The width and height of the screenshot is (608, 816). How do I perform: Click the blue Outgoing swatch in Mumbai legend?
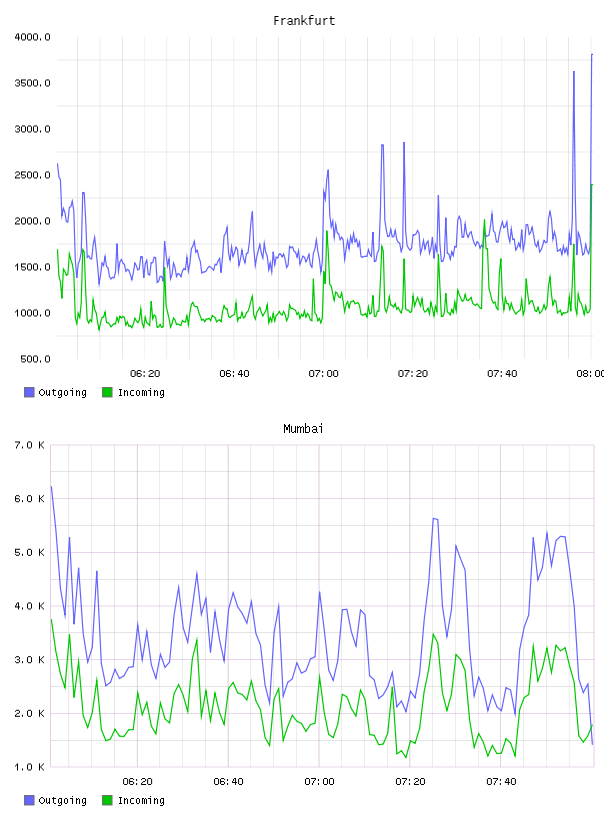(x=29, y=800)
